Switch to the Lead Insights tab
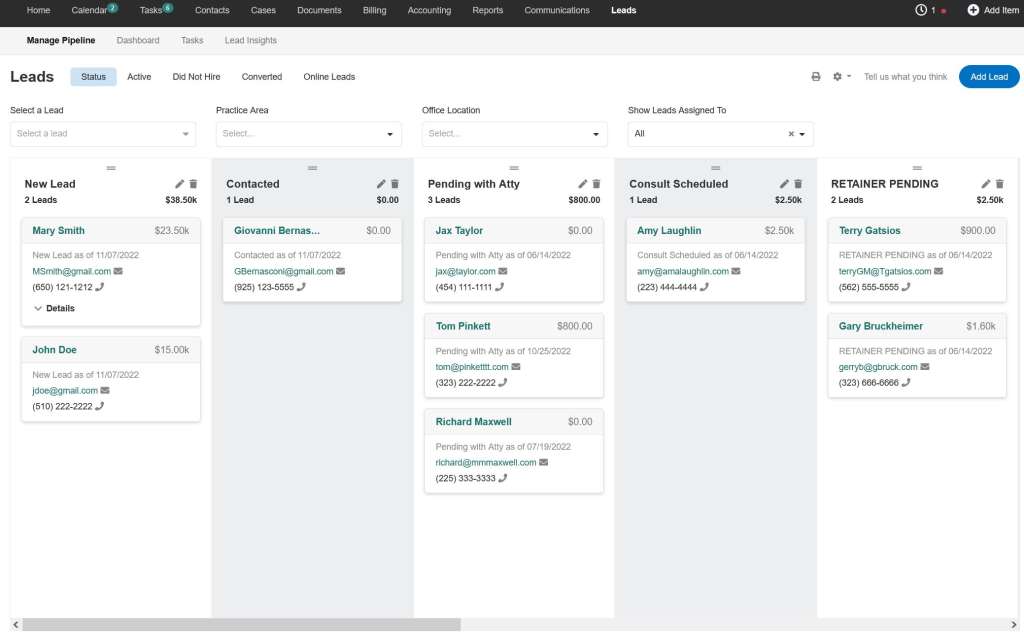This screenshot has width=1024, height=638. 250,40
